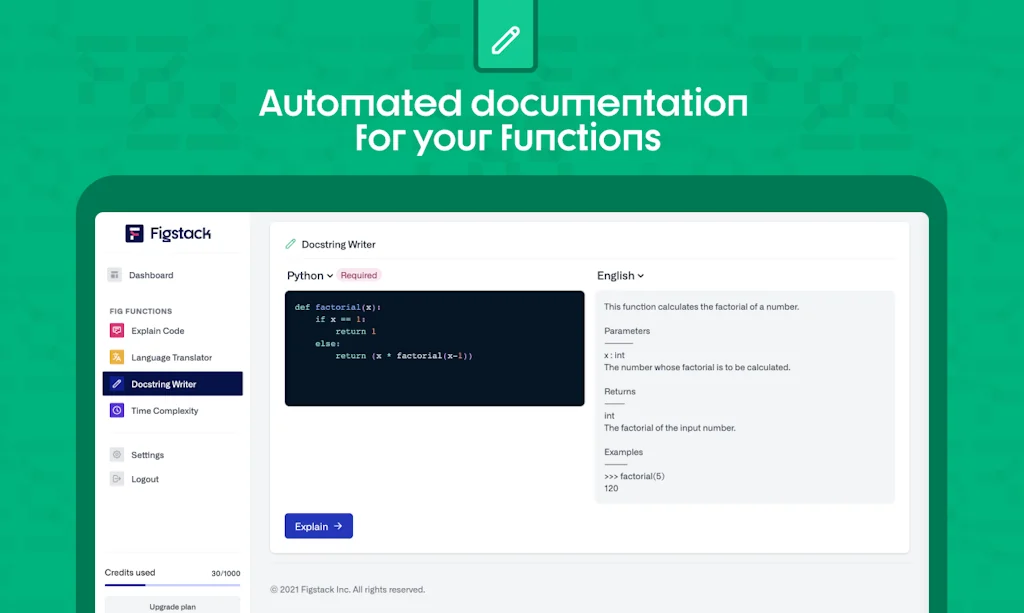Click inside the code input area
This screenshot has width=1024, height=613.
point(434,347)
